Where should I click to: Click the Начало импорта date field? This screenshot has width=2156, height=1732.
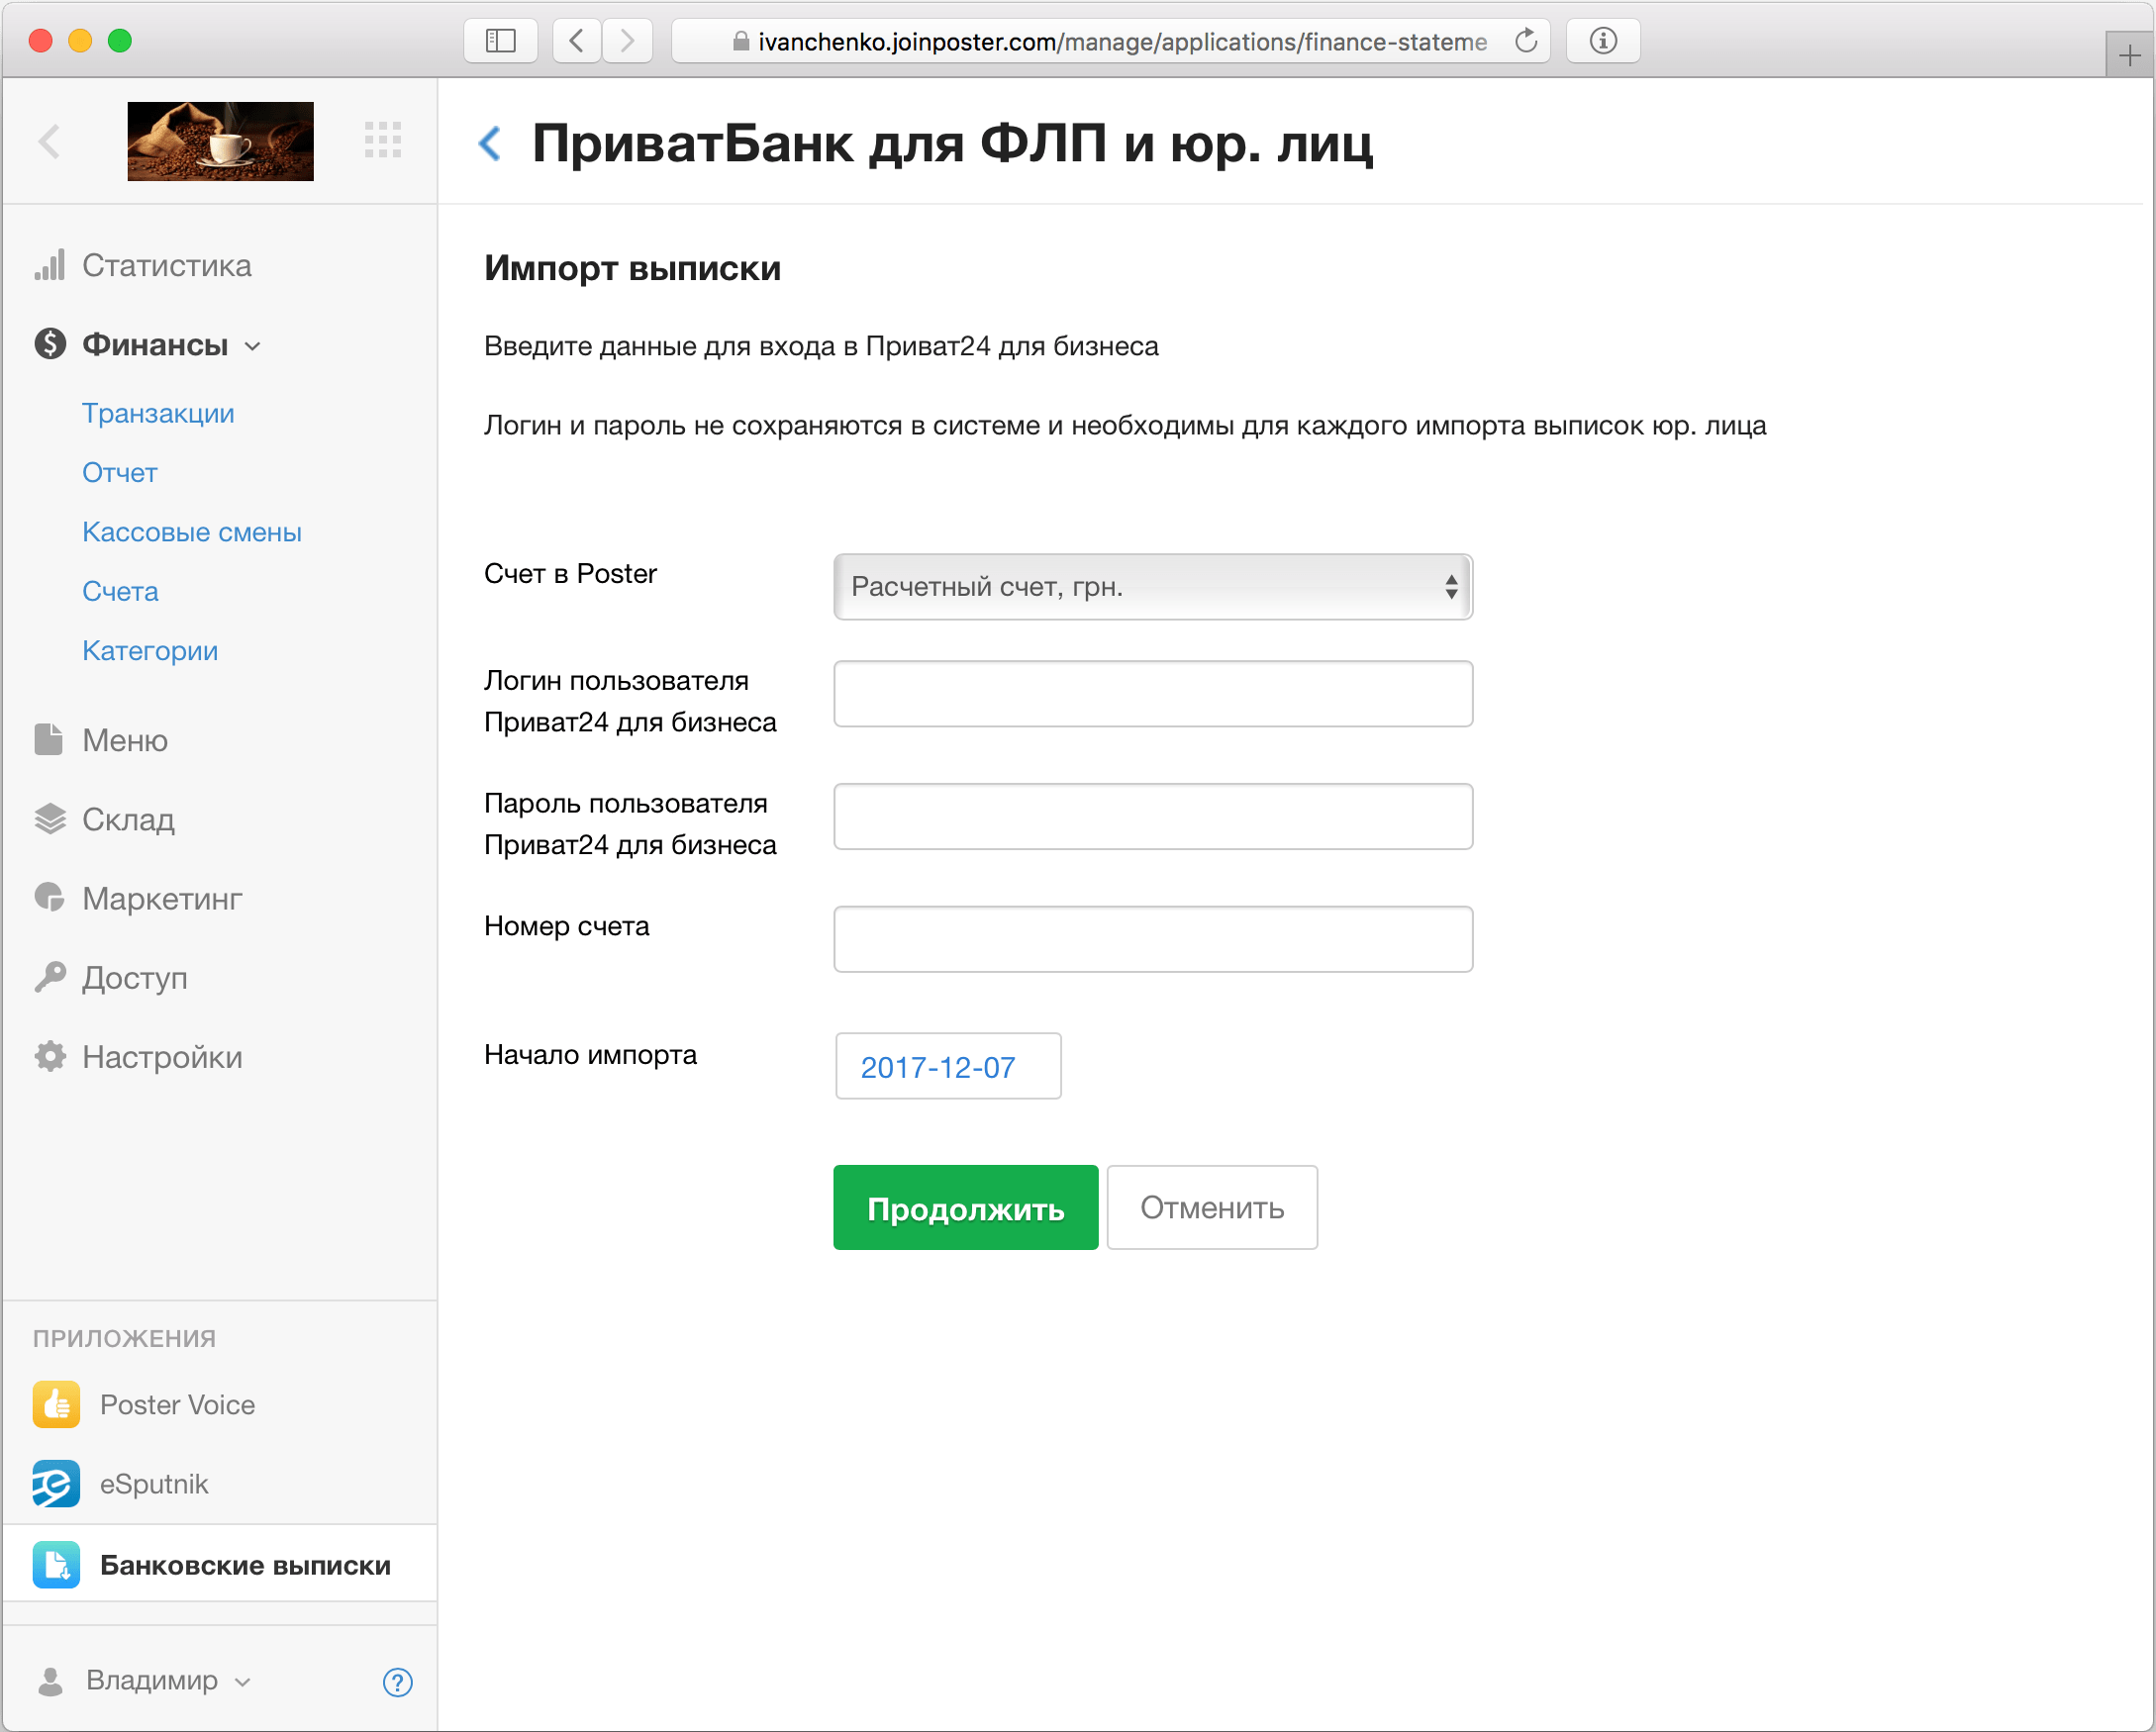click(948, 1067)
